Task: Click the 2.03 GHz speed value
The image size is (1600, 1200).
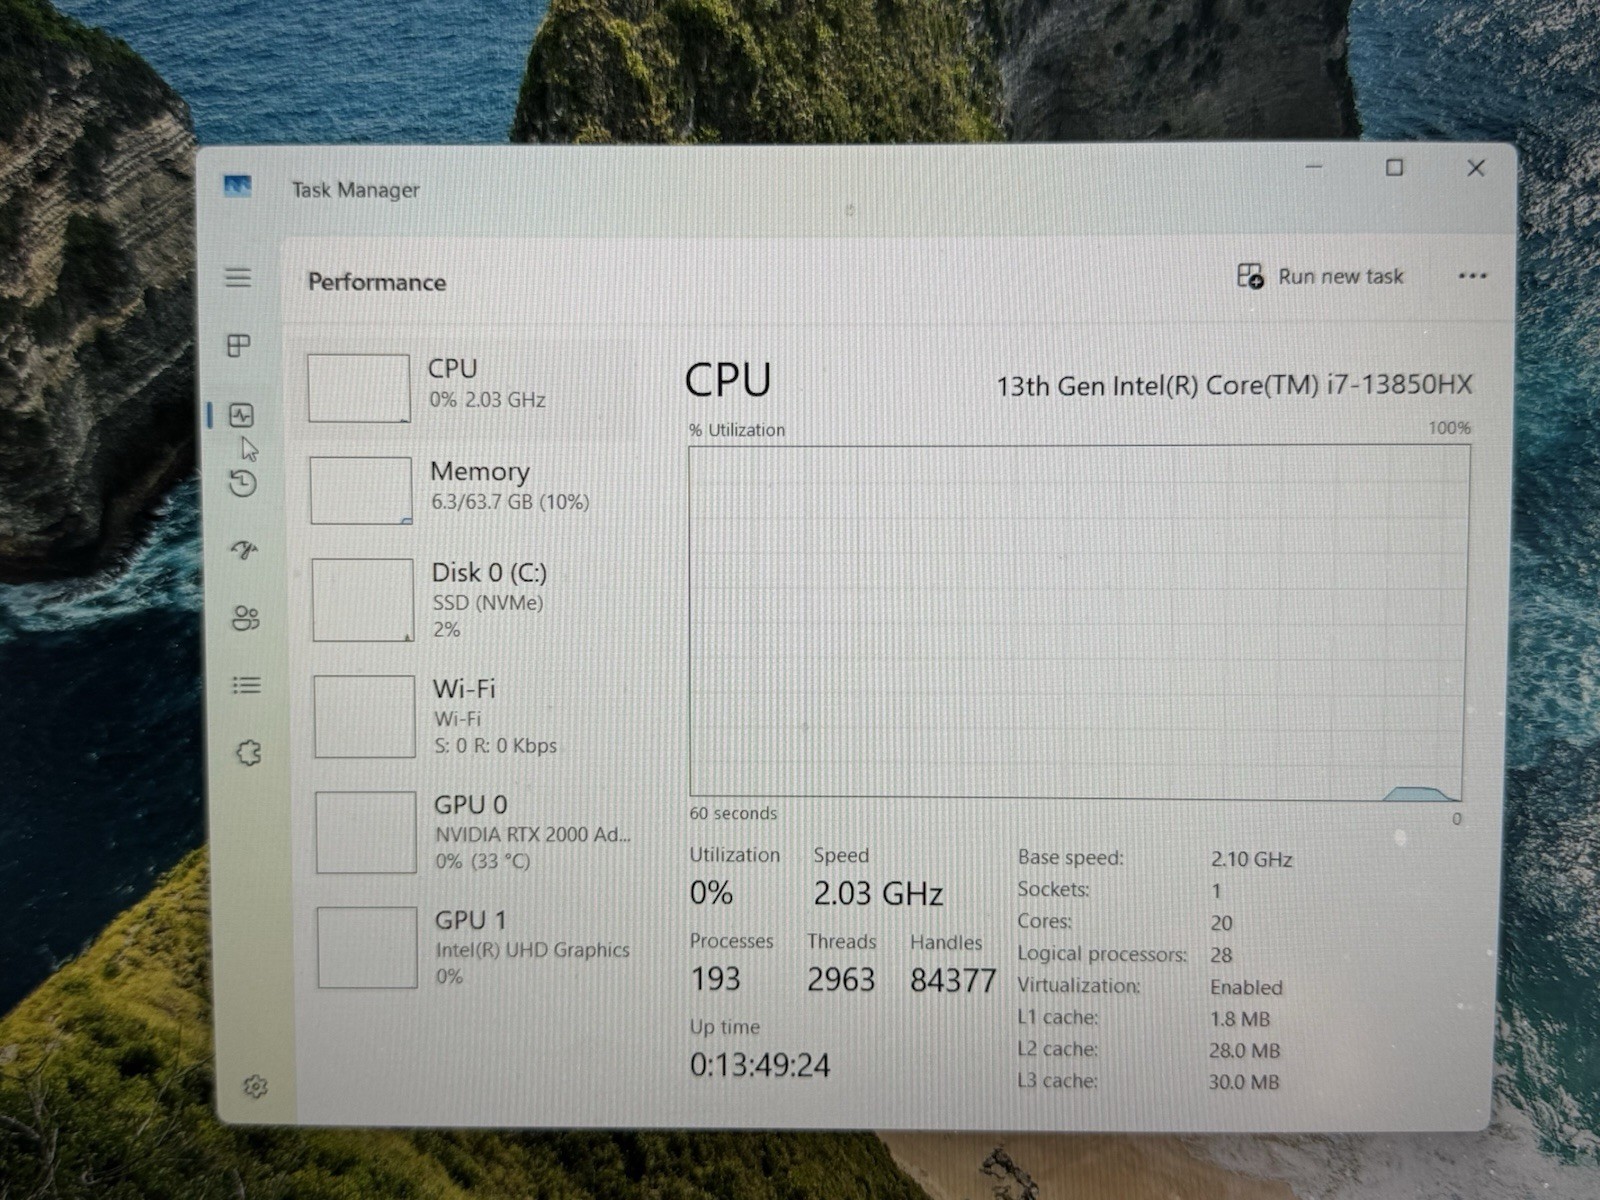Action: point(878,893)
